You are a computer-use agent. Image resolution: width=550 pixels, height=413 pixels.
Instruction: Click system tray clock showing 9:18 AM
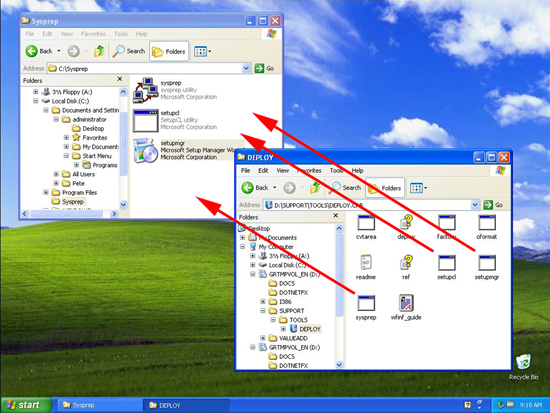click(x=530, y=405)
